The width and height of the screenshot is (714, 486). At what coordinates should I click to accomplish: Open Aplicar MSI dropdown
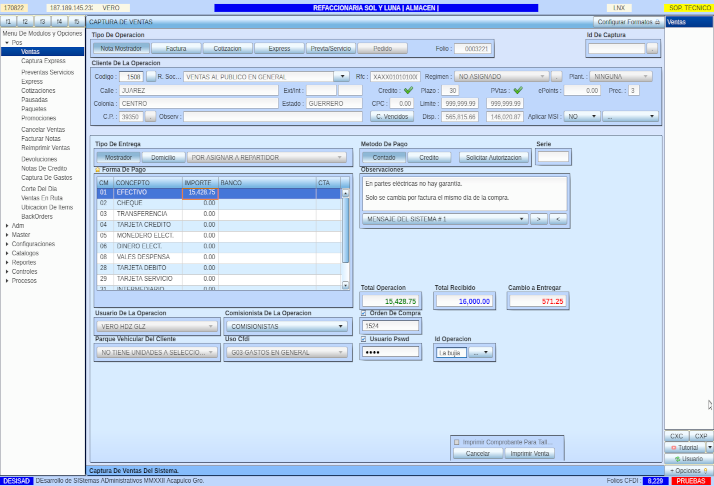pyautogui.click(x=582, y=117)
